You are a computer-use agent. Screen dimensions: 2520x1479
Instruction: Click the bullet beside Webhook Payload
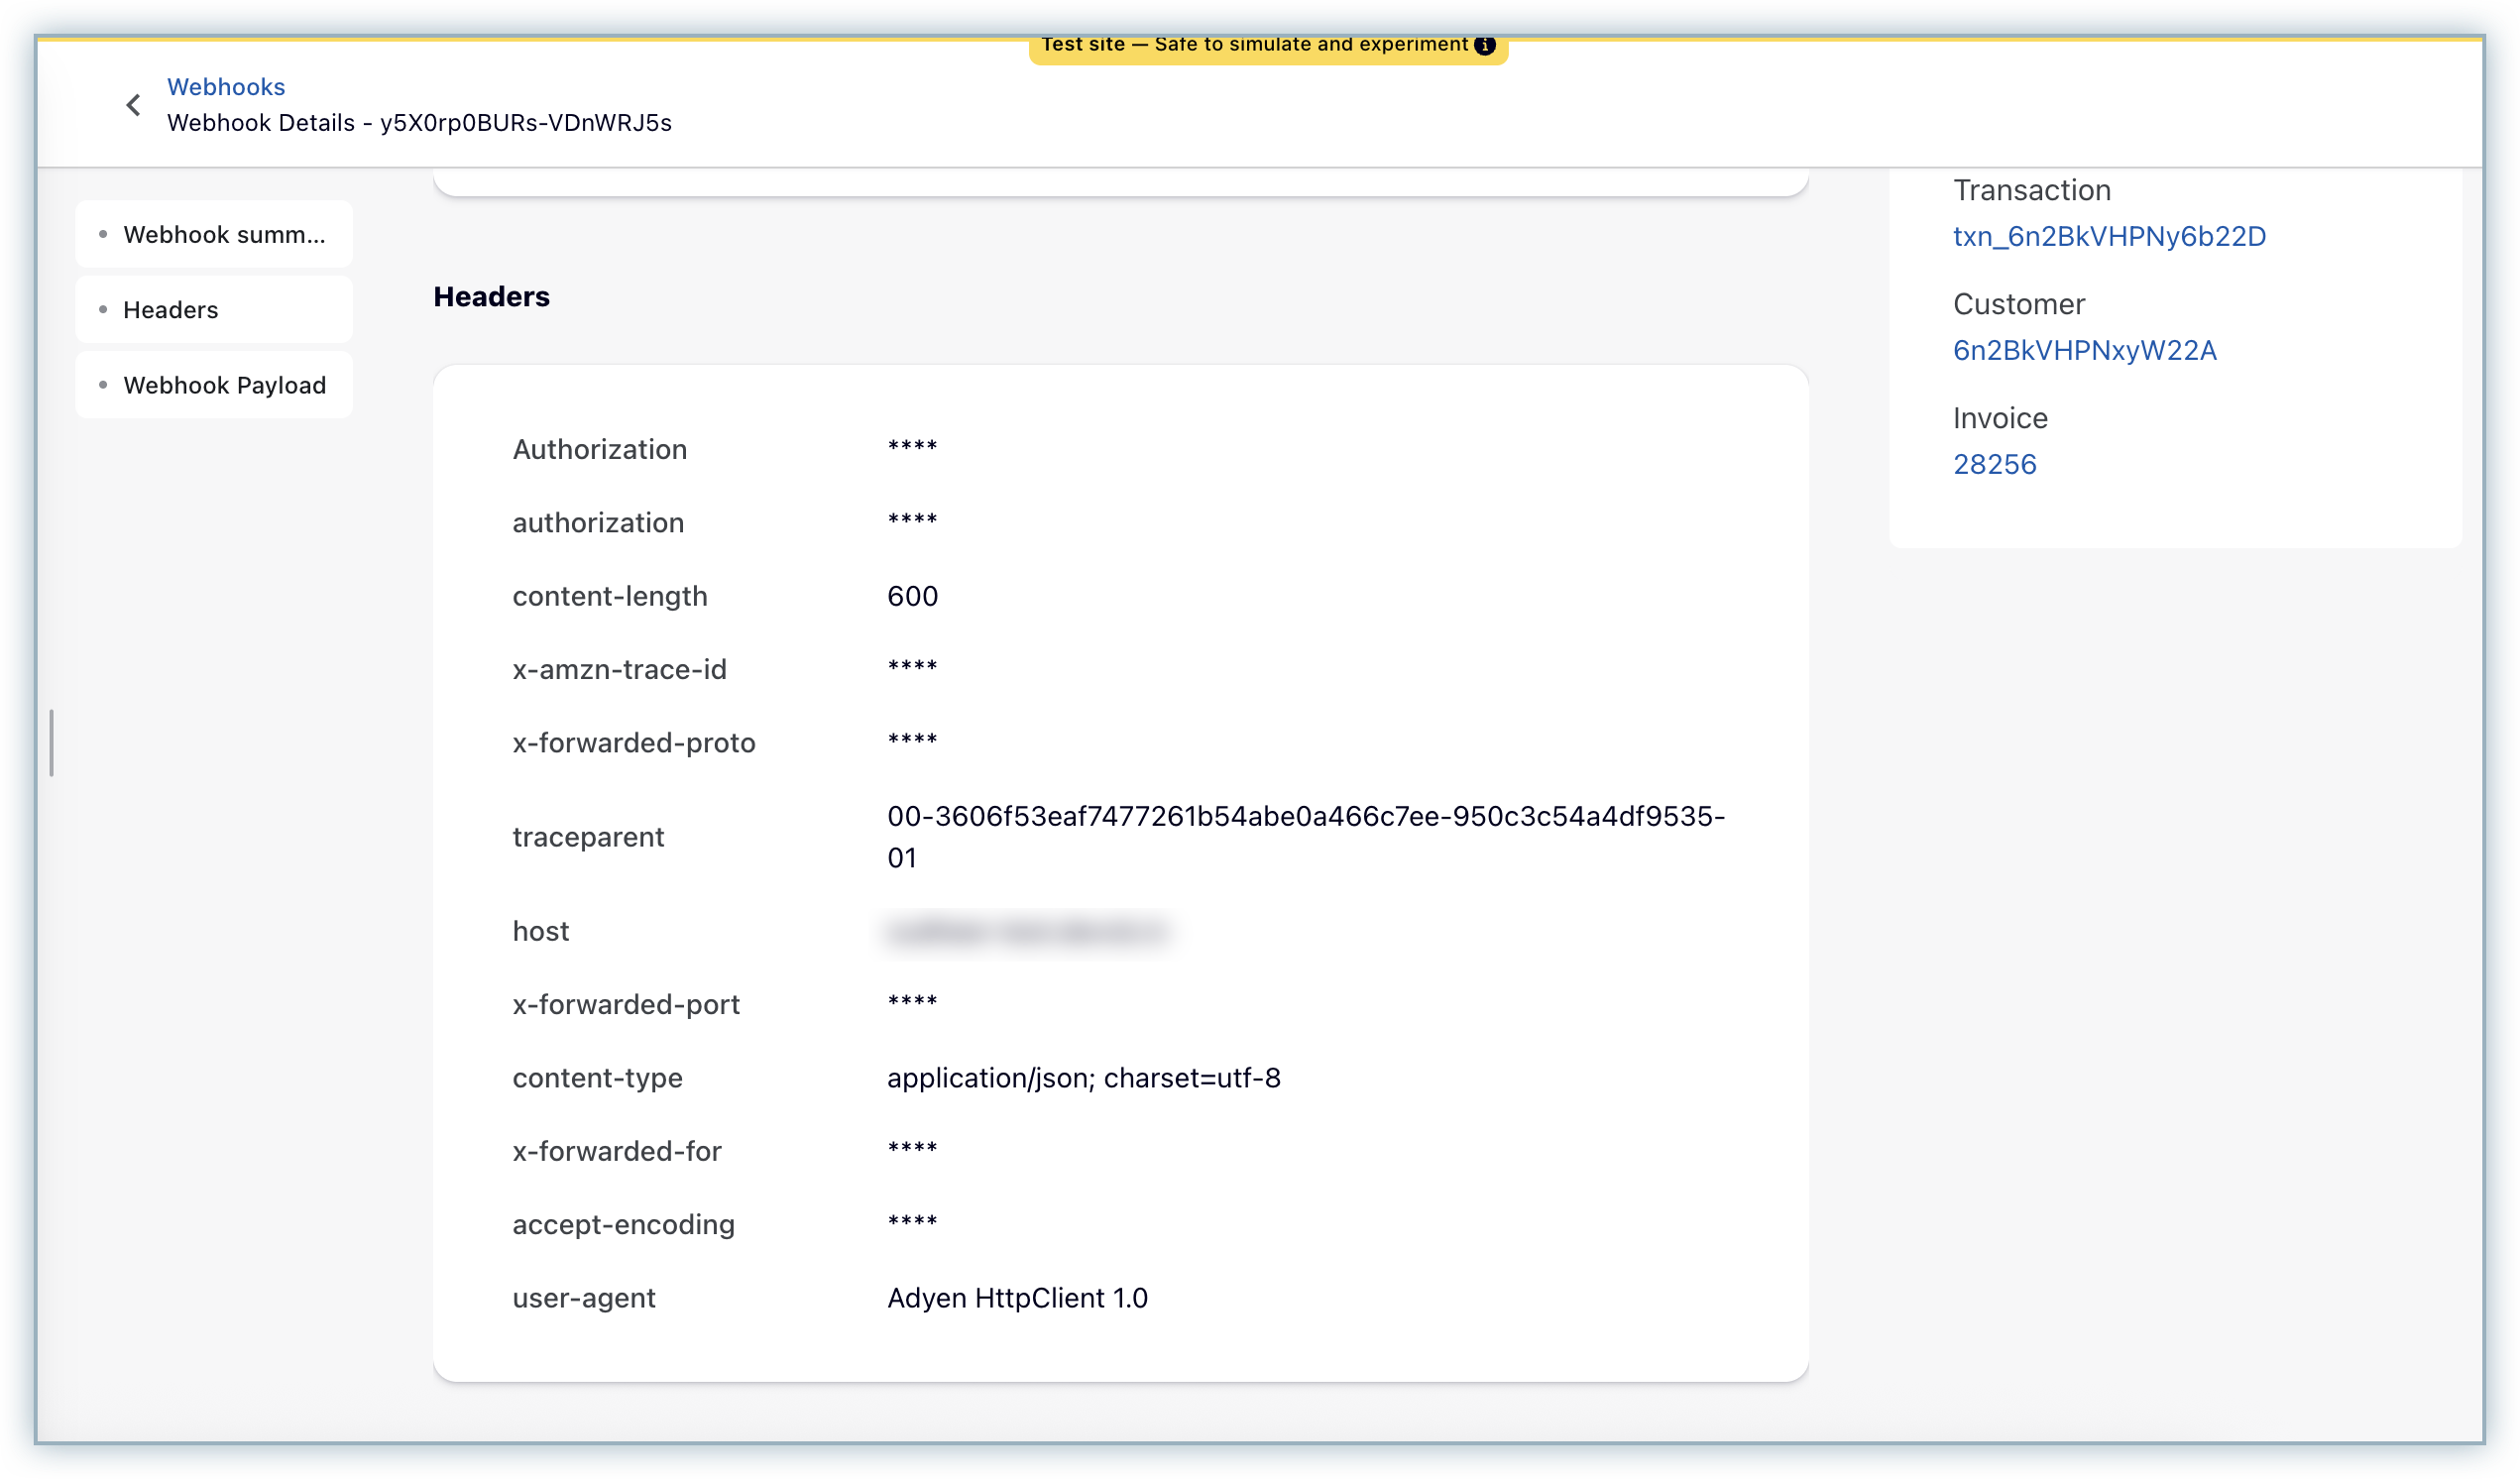pos(103,385)
